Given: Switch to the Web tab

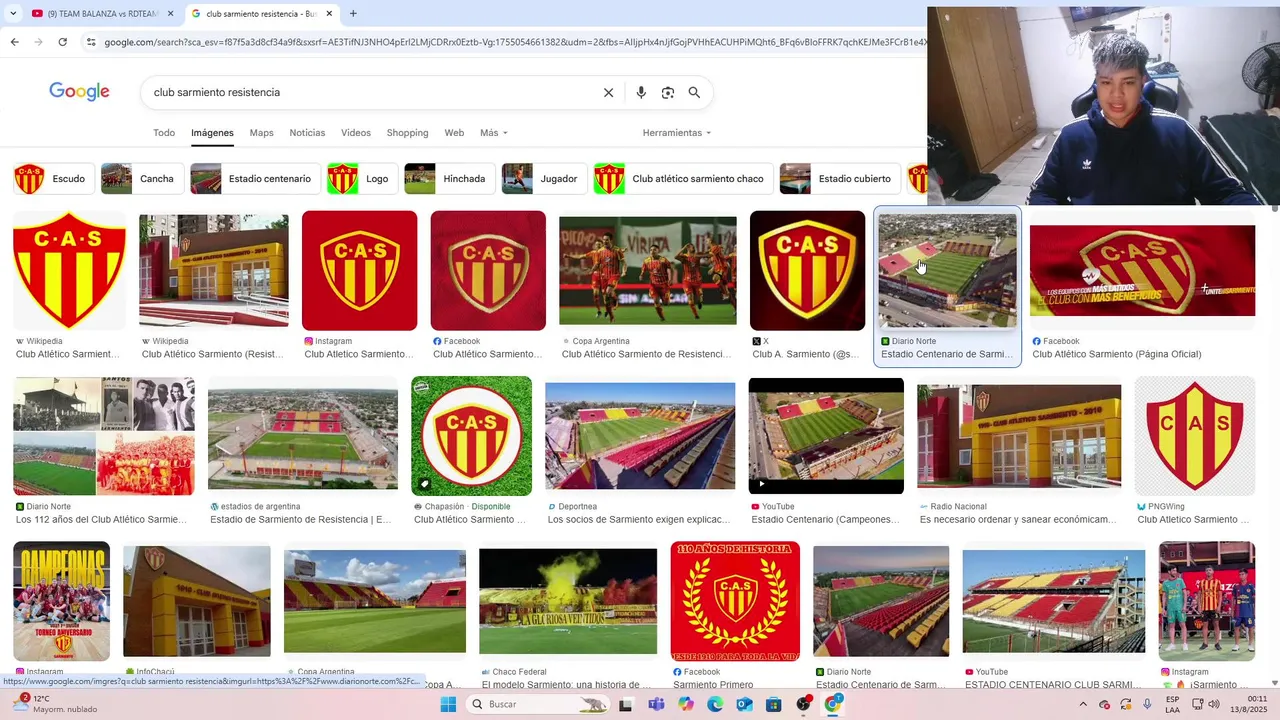Looking at the screenshot, I should point(454,133).
